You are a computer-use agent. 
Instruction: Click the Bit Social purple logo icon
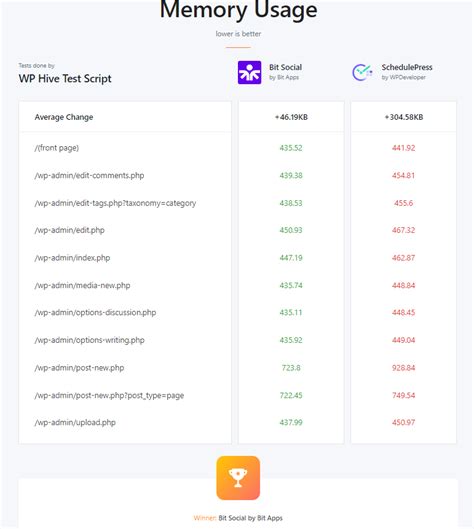click(249, 73)
